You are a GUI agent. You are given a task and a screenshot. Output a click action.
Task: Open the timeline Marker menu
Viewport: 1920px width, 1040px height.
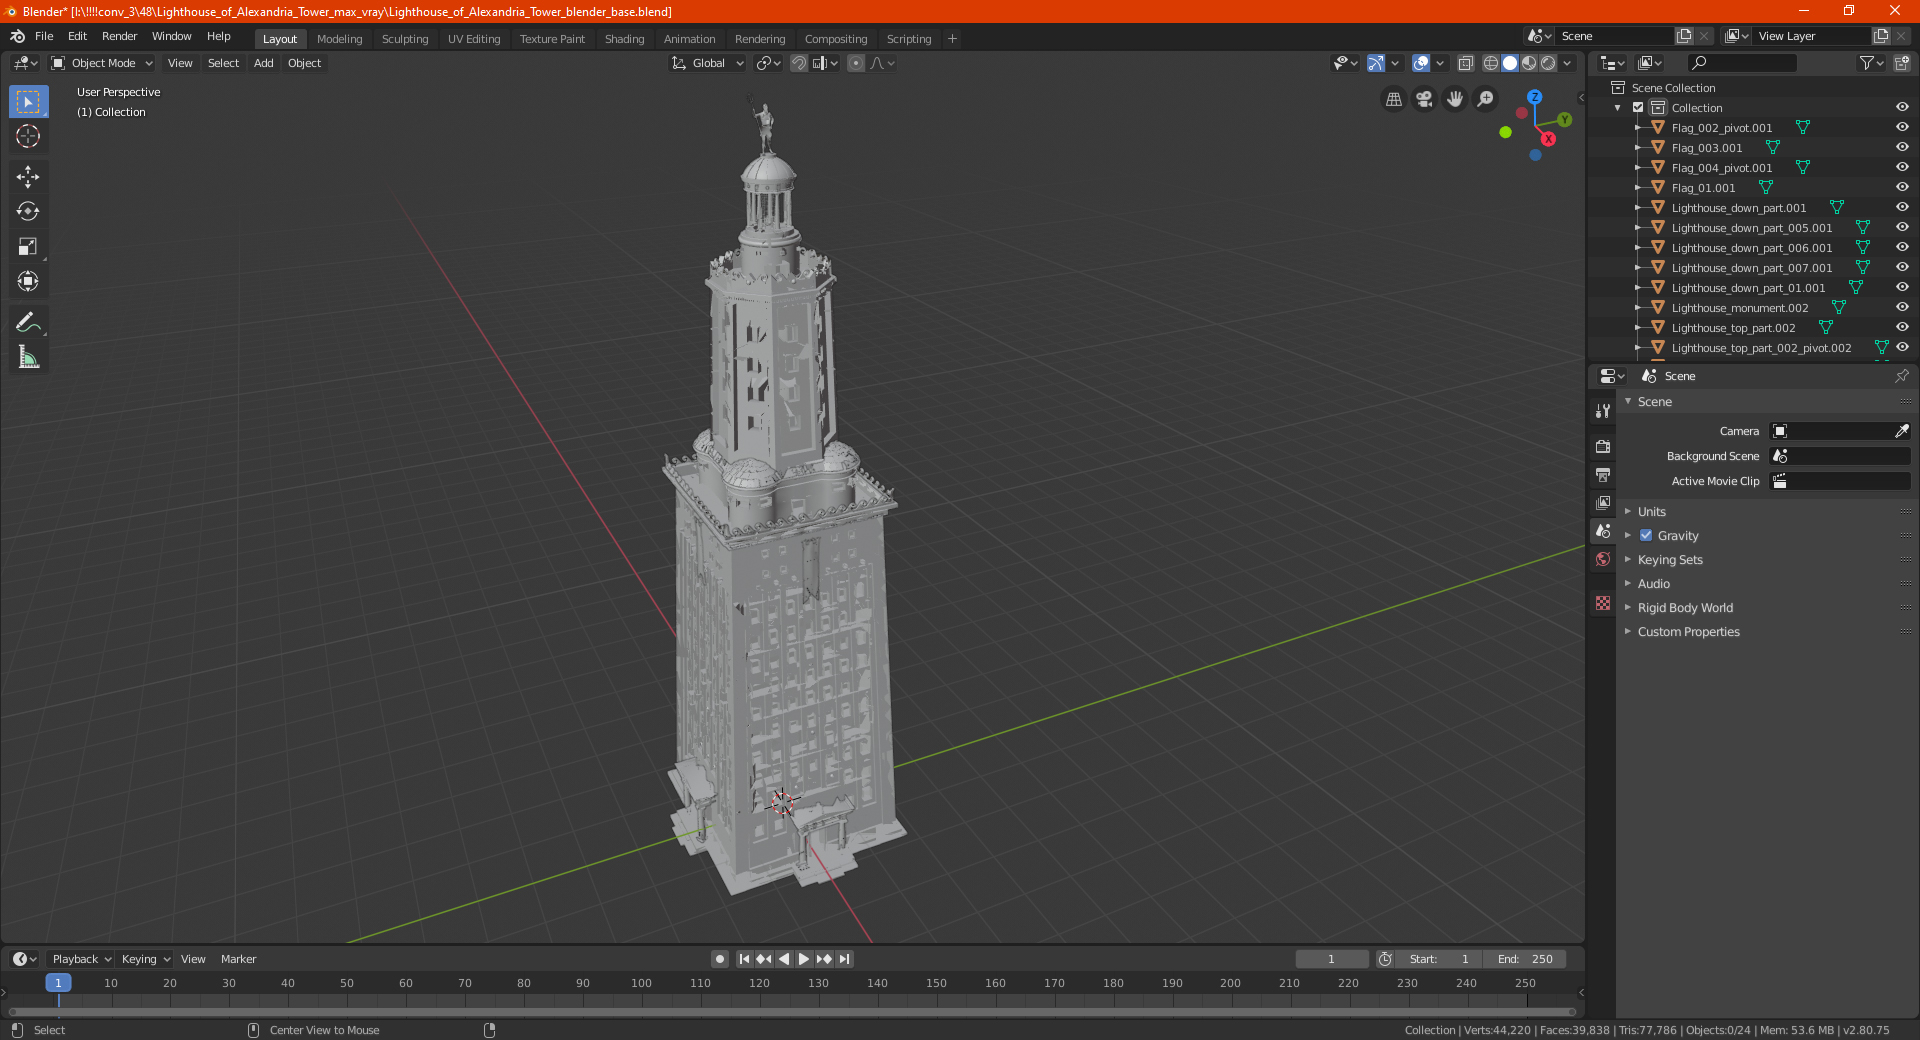pyautogui.click(x=238, y=959)
